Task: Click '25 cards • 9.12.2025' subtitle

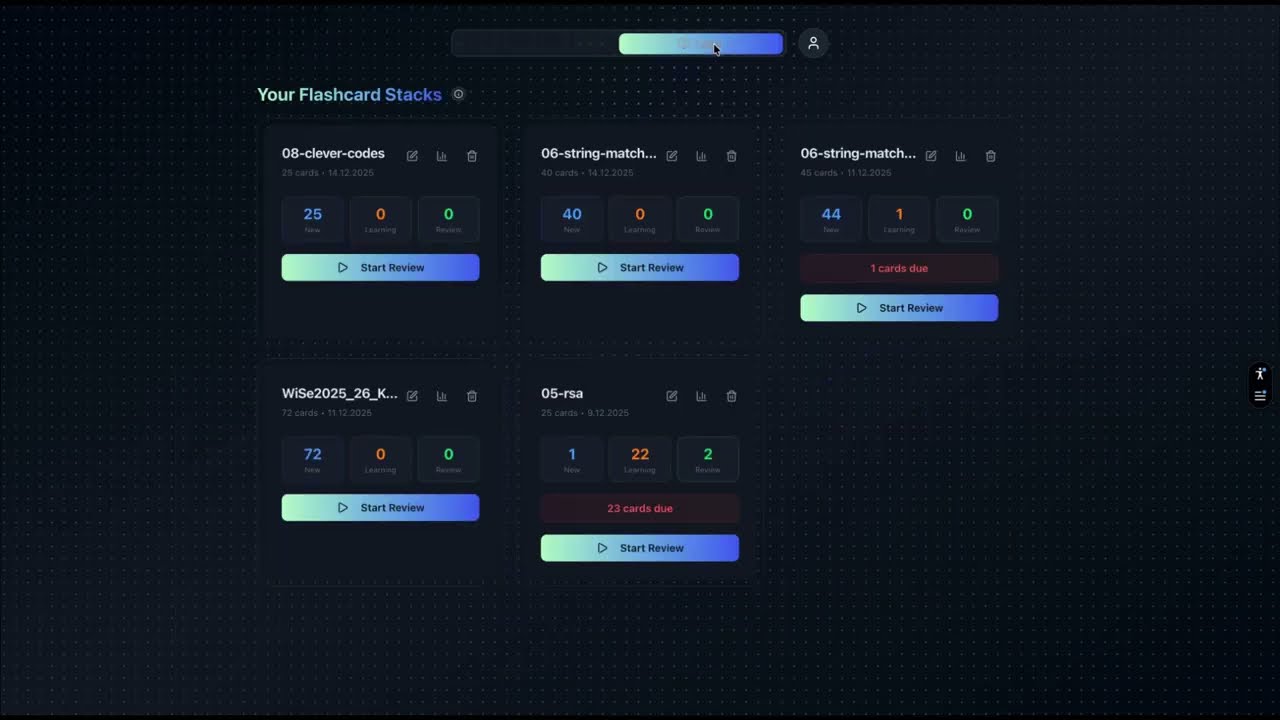Action: coord(585,413)
